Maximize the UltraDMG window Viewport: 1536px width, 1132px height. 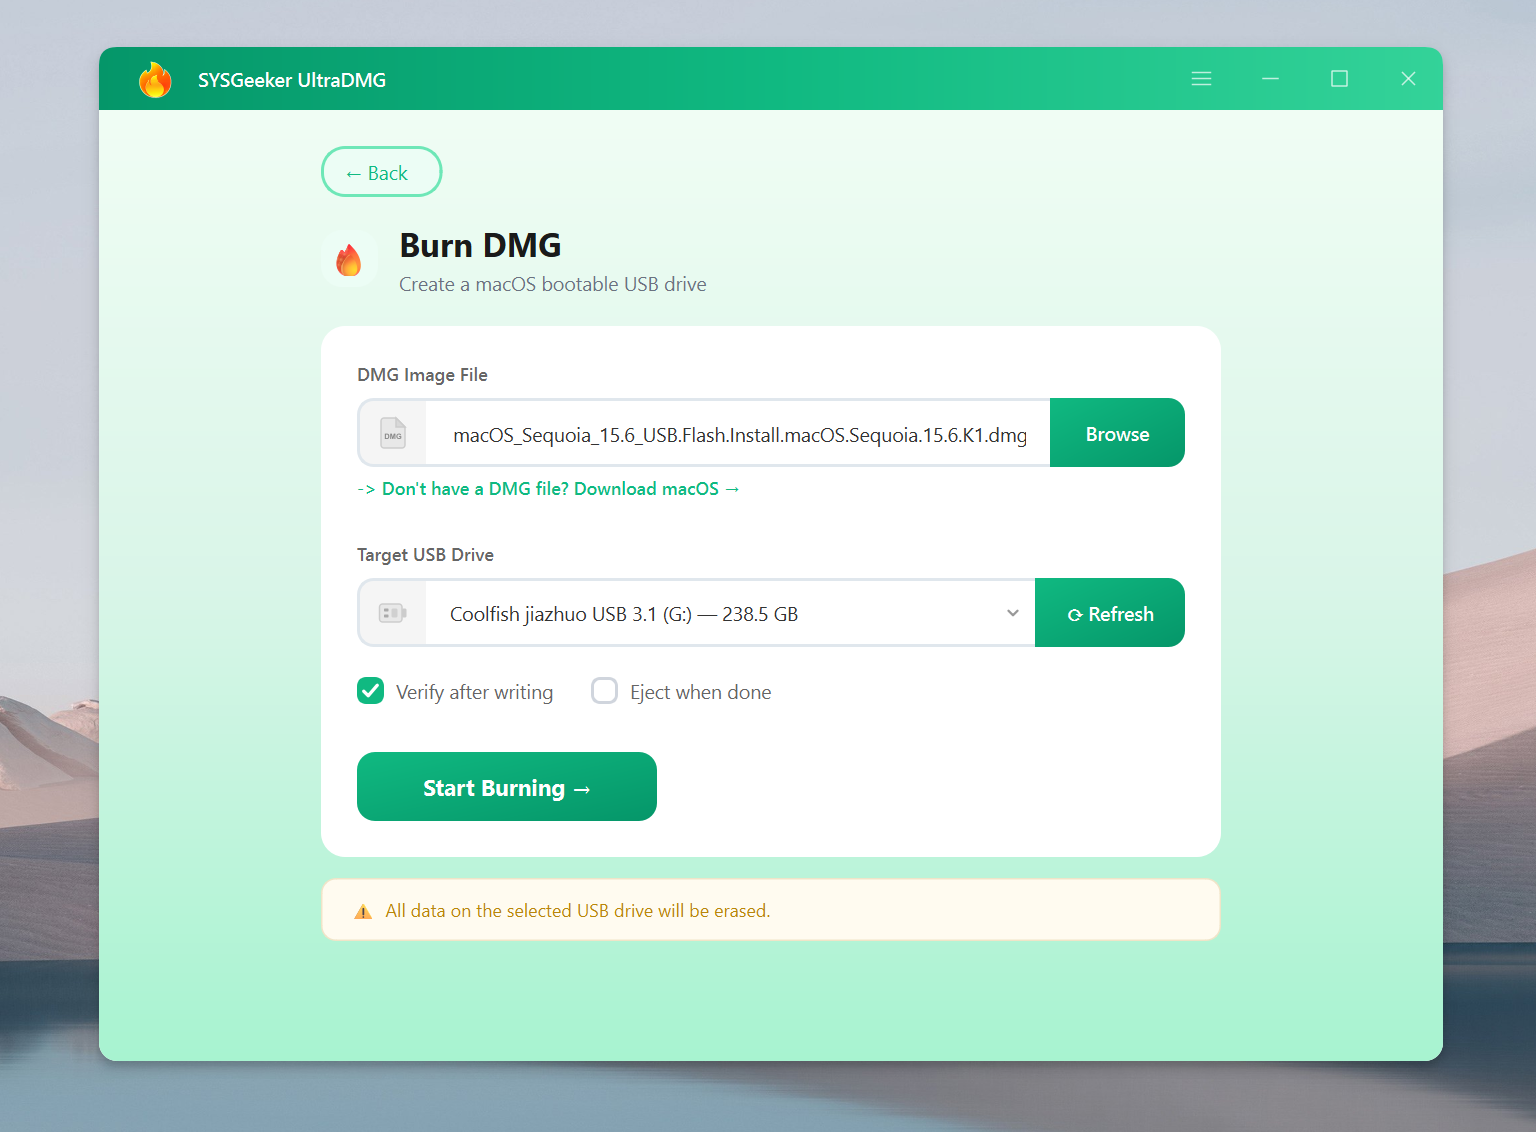(1339, 79)
